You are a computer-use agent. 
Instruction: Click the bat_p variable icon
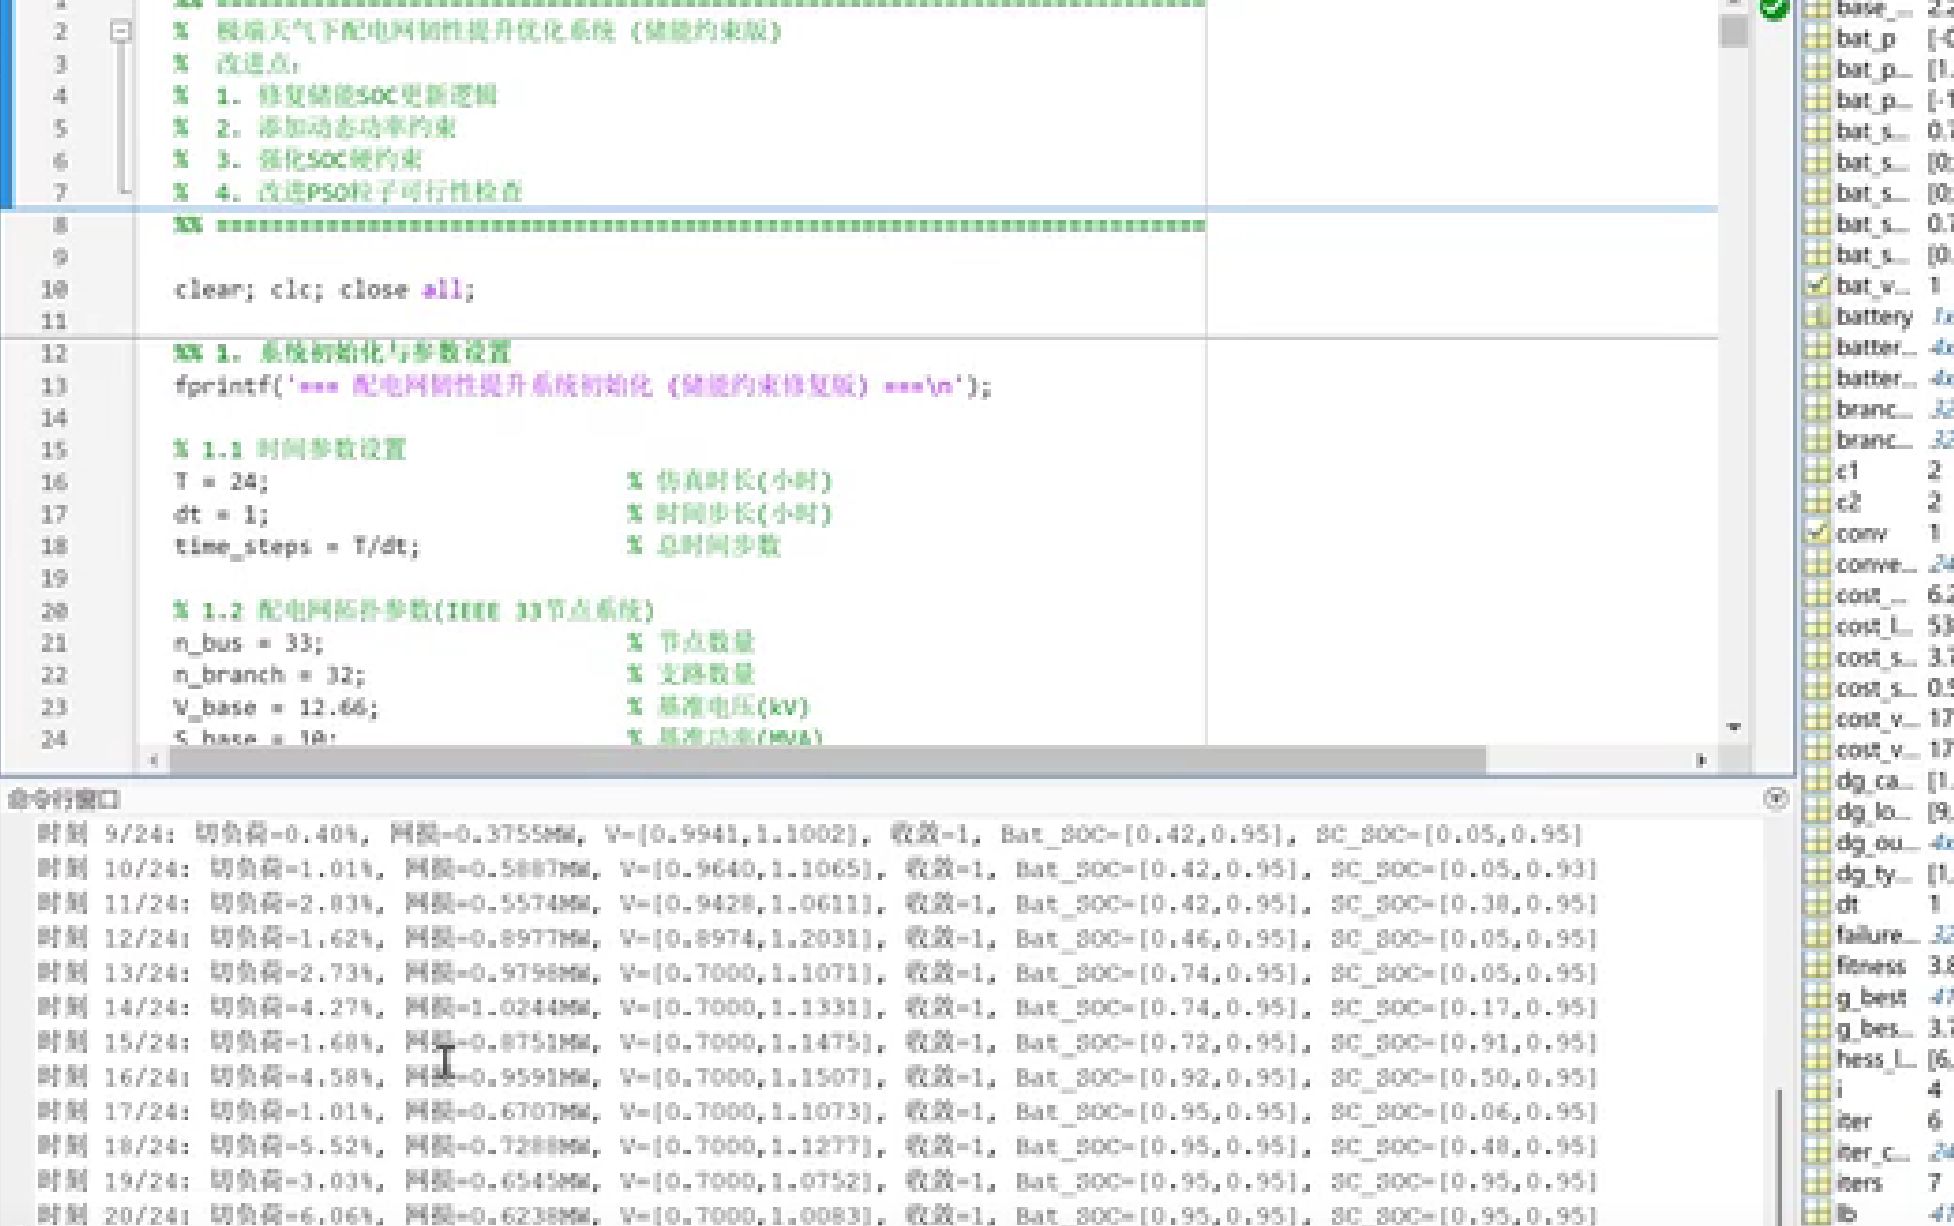click(1816, 39)
